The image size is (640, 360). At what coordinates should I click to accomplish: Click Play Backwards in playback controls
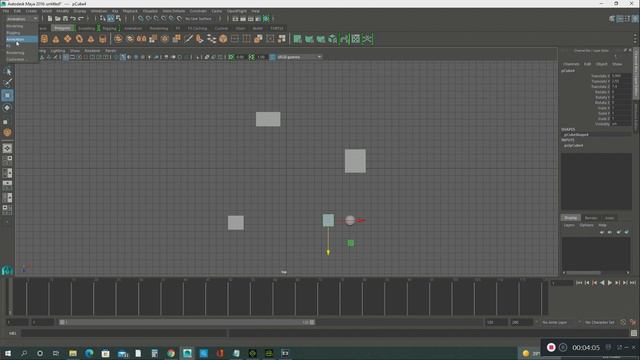[602, 282]
